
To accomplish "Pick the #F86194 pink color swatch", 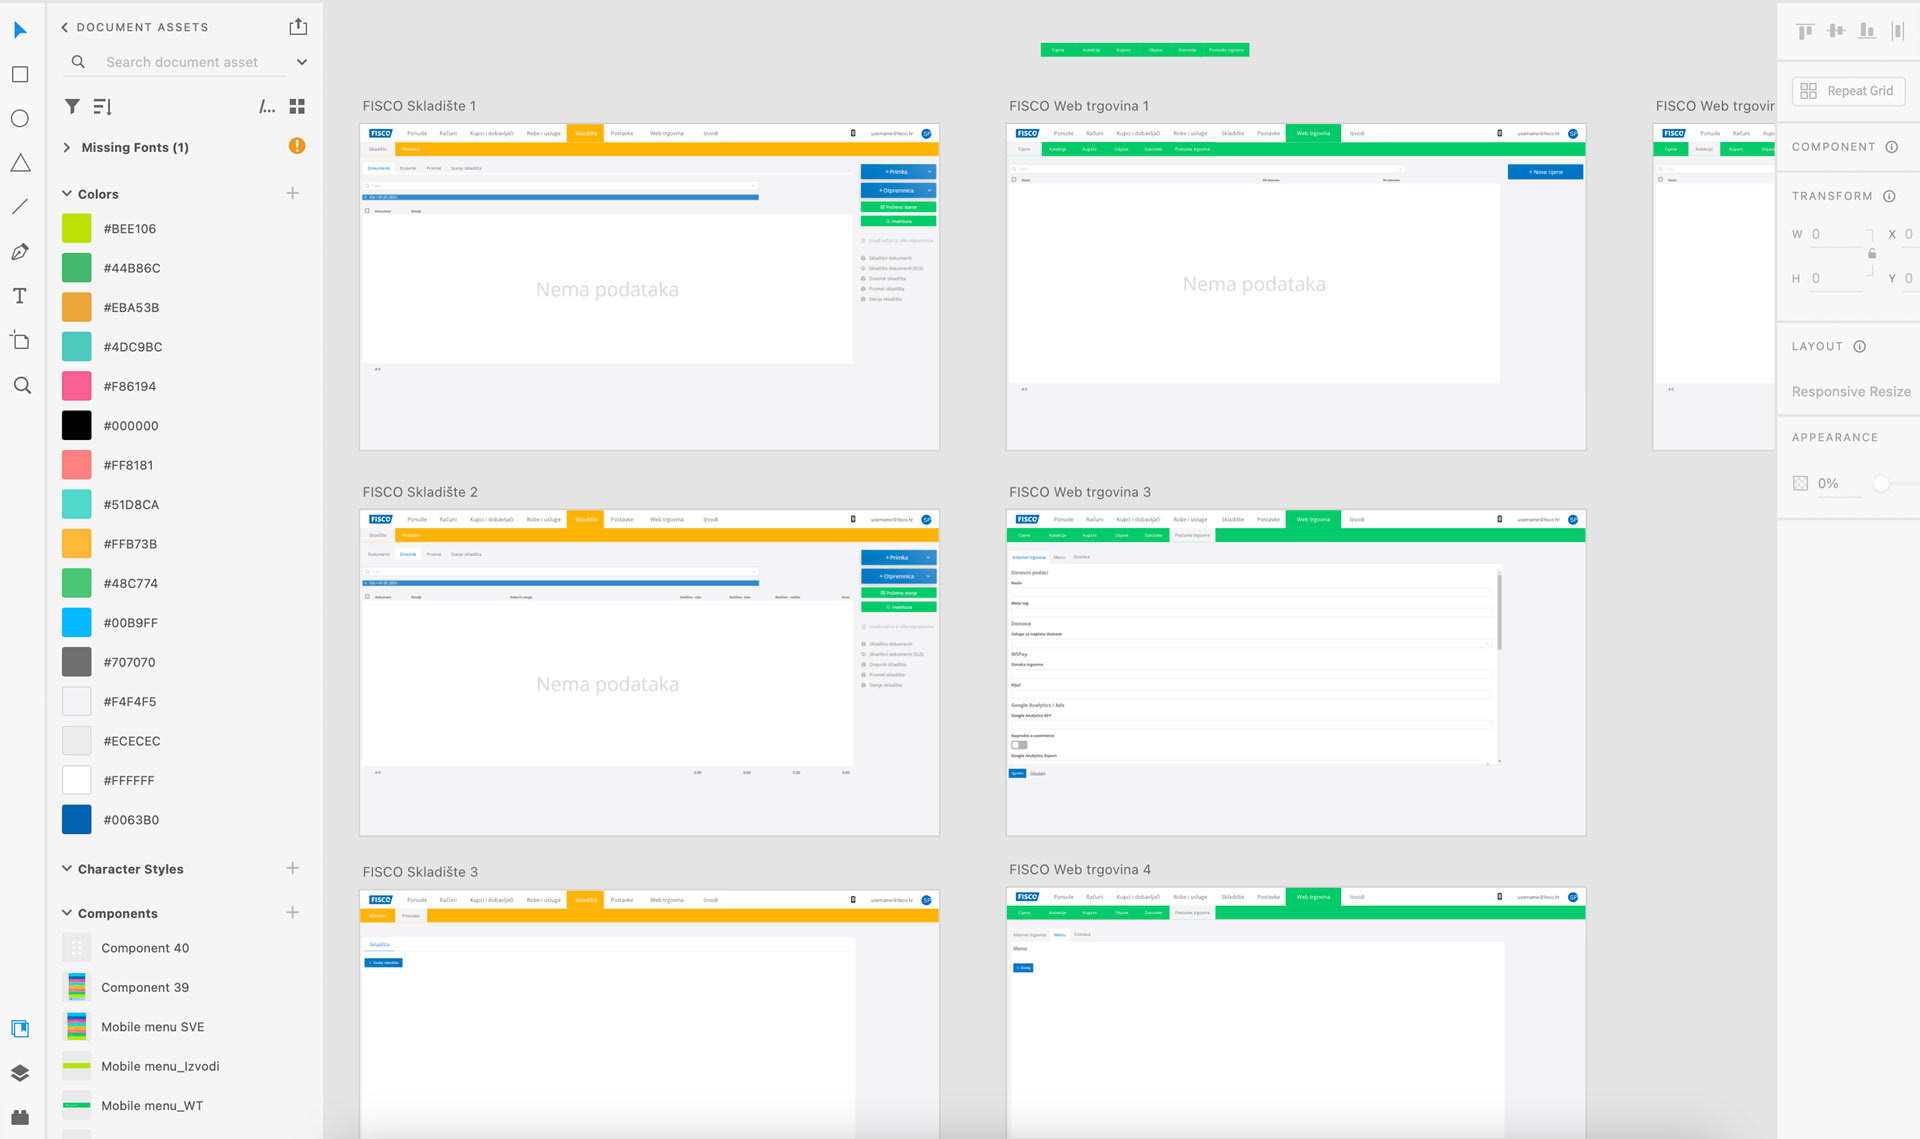I will click(77, 386).
